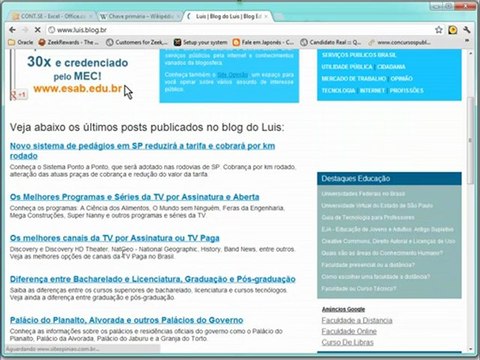Open post about Novo sistema de pedágios em SP
Image resolution: width=480 pixels, height=360 pixels.
point(142,151)
